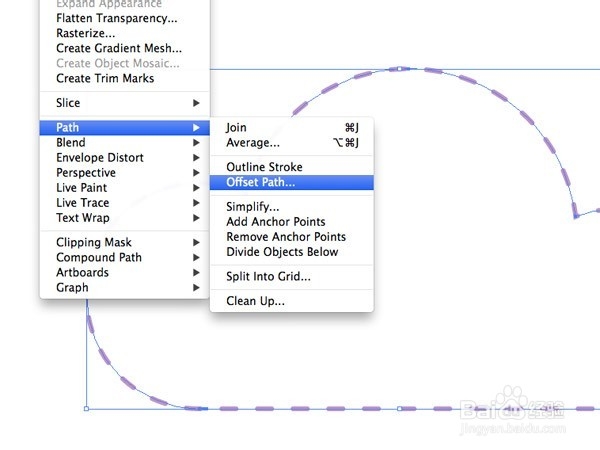Image resolution: width=600 pixels, height=450 pixels.
Task: Expand the Clipping Mask arrow
Action: (x=196, y=242)
